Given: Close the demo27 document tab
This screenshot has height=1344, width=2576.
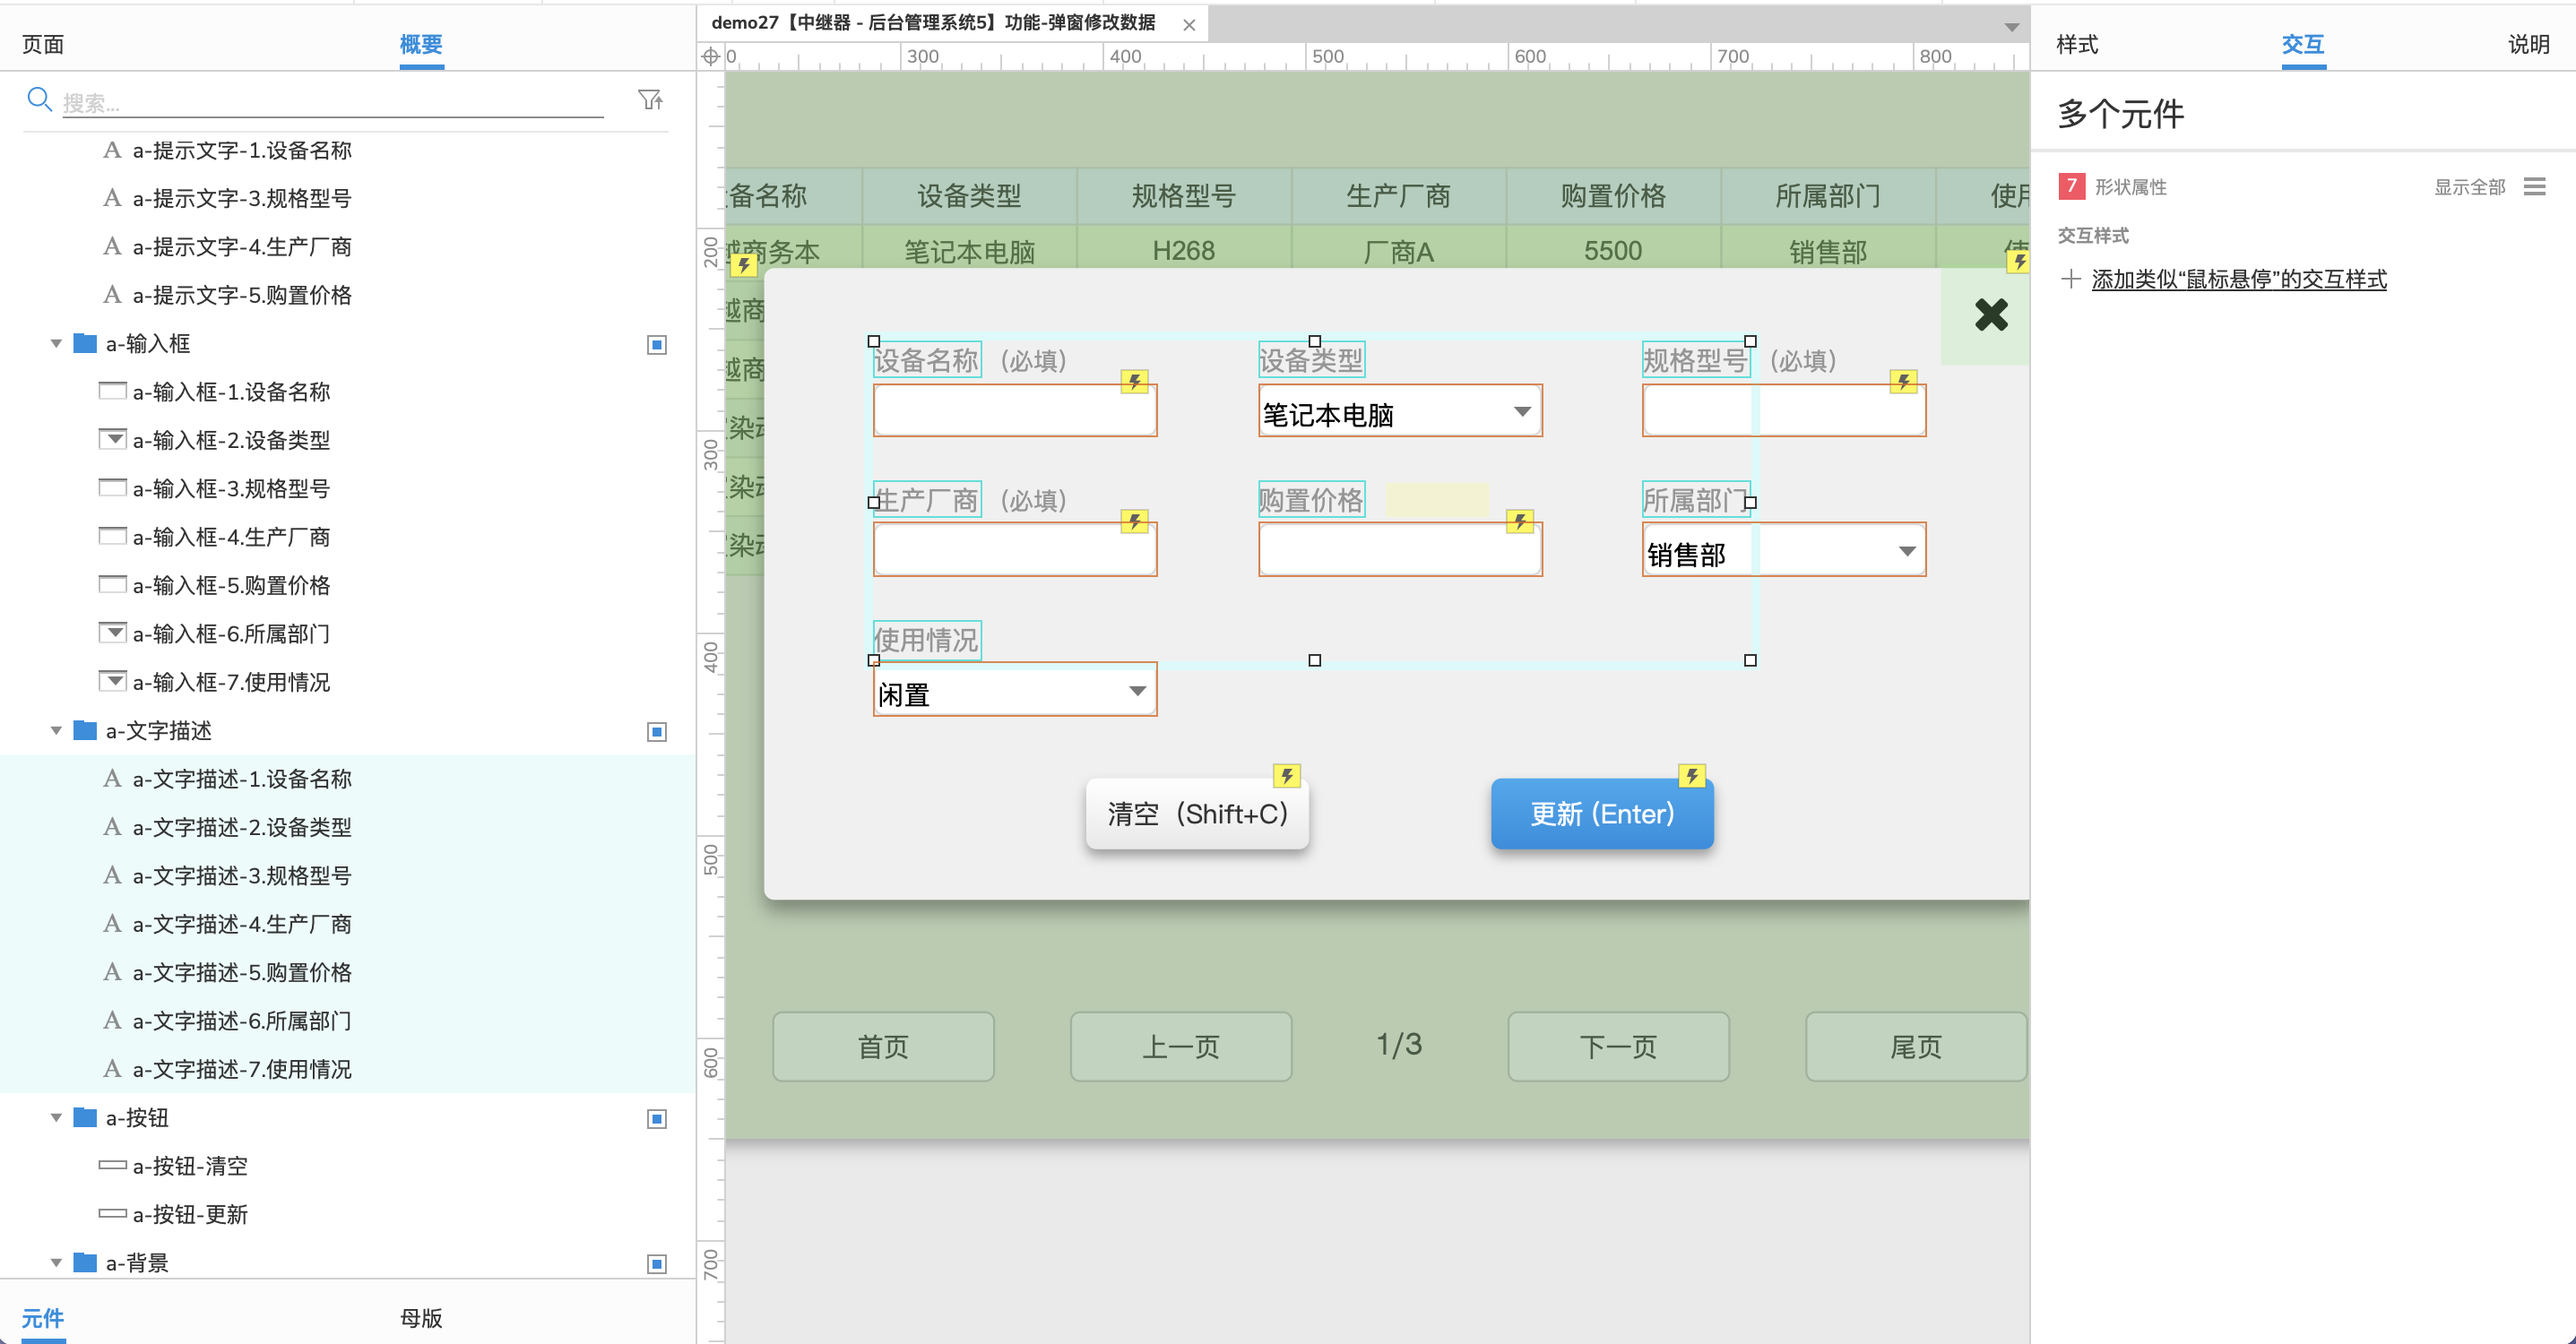Looking at the screenshot, I should click(1189, 25).
